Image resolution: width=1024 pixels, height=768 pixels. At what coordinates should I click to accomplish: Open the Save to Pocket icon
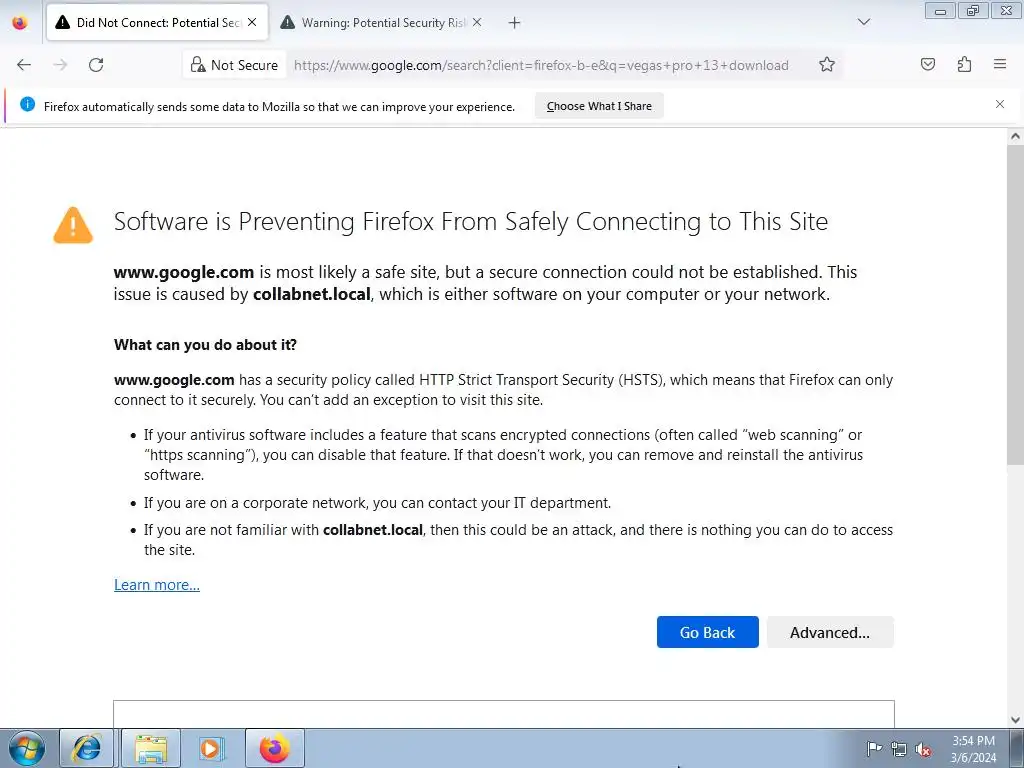point(928,64)
